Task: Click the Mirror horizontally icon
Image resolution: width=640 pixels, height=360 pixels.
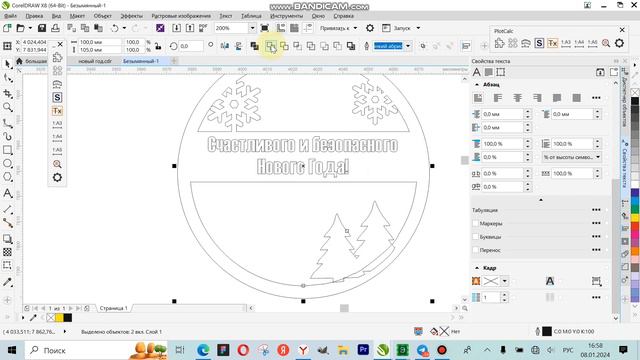Action: pos(224,46)
